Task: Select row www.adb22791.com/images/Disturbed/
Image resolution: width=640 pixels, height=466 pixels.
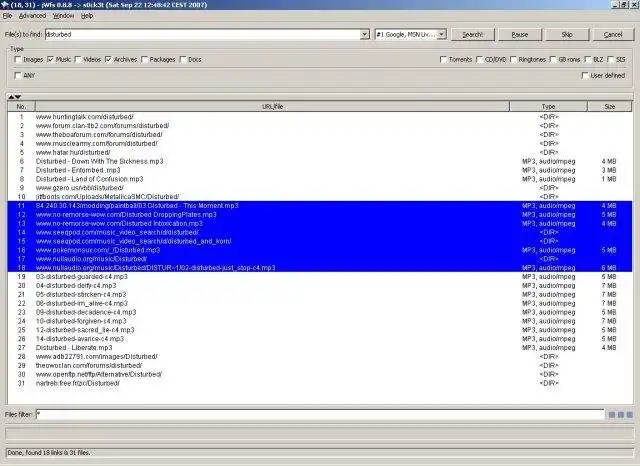Action: [320, 357]
